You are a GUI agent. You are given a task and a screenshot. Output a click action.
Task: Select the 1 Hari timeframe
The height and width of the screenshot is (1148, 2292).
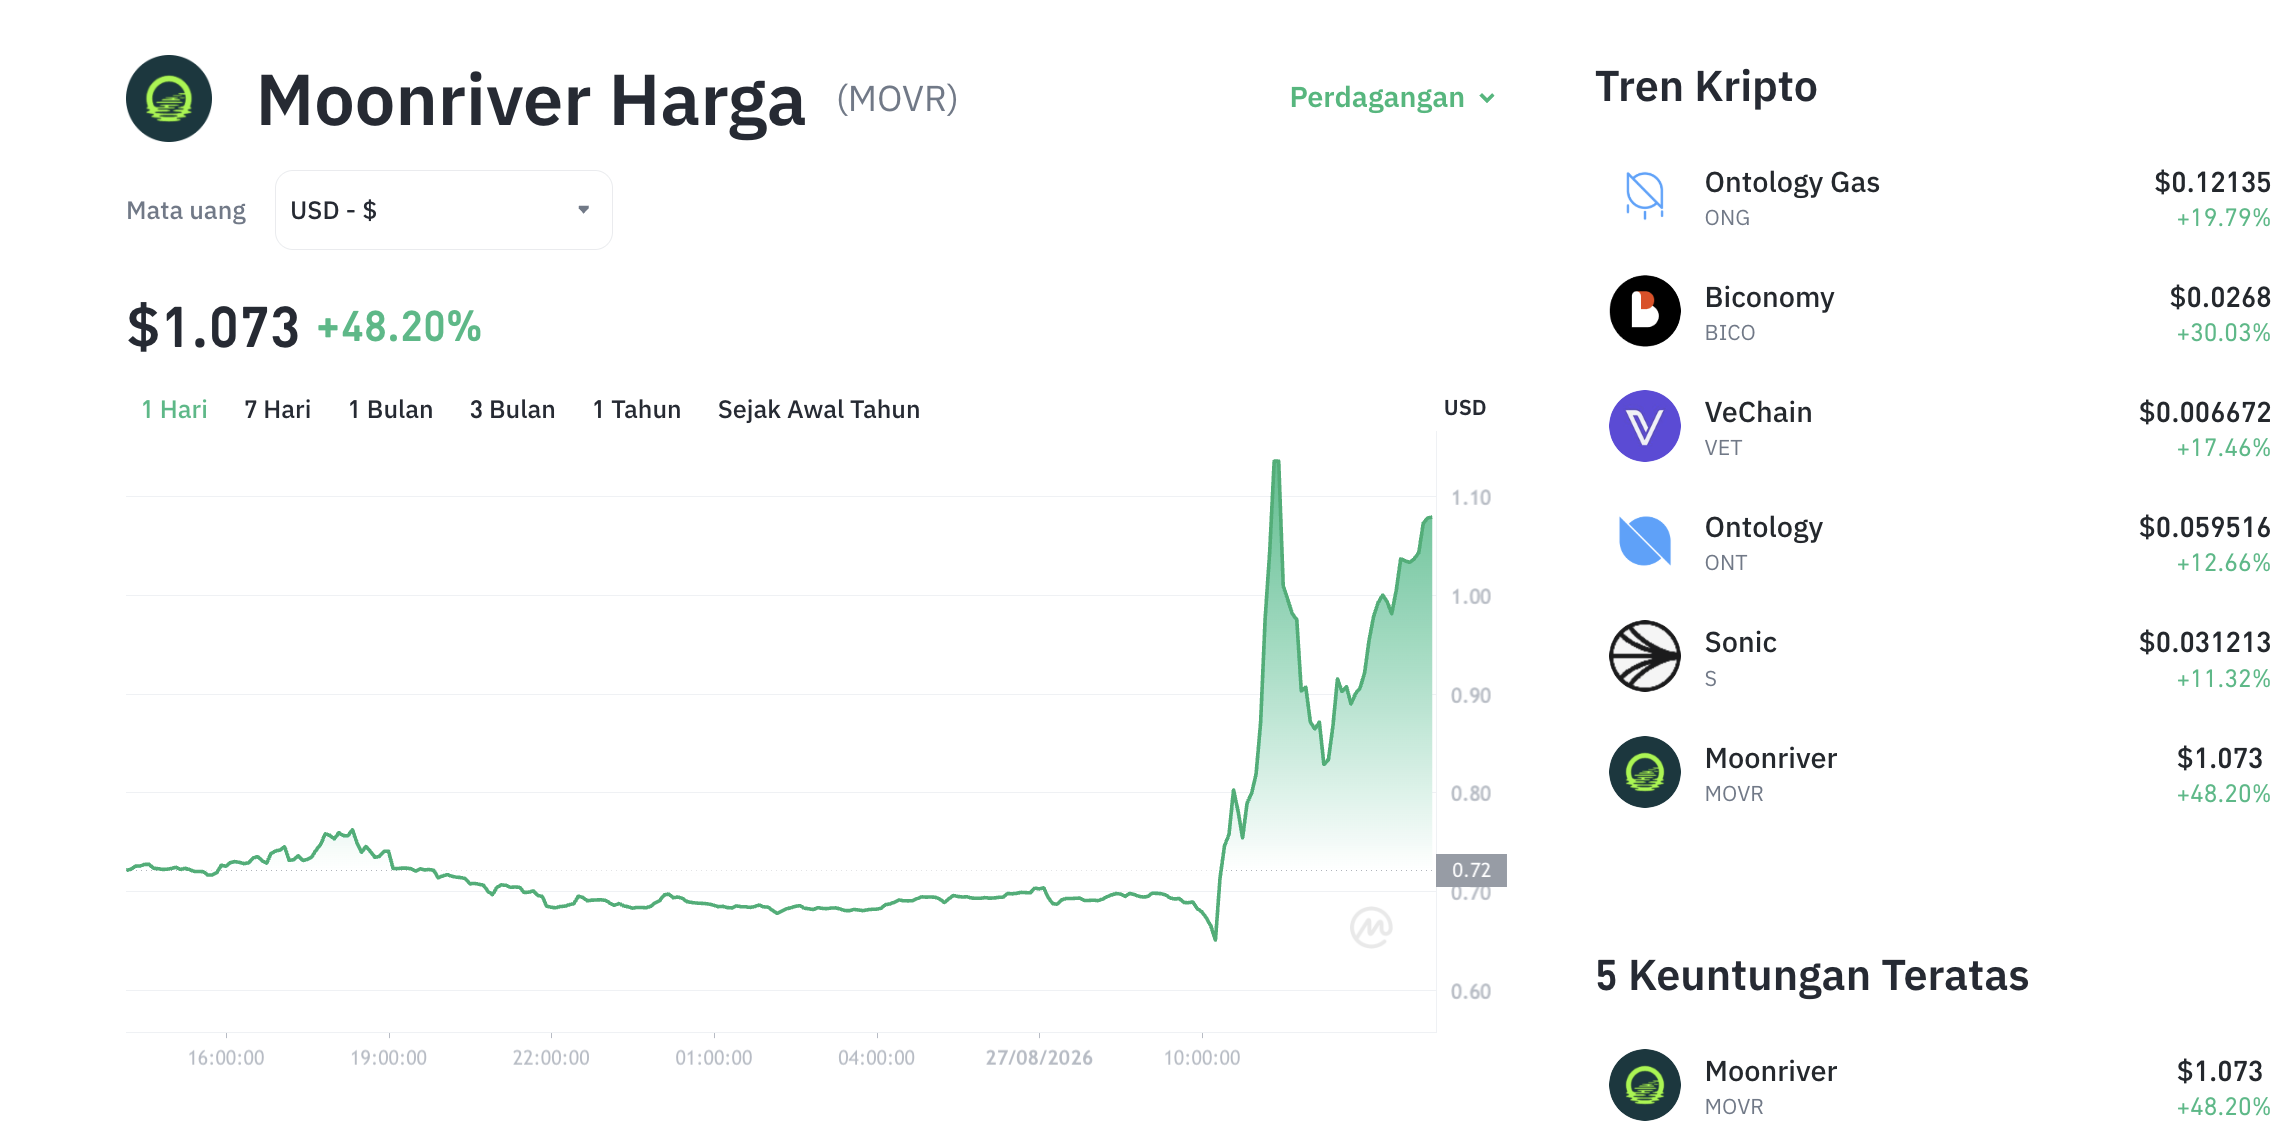click(x=174, y=410)
